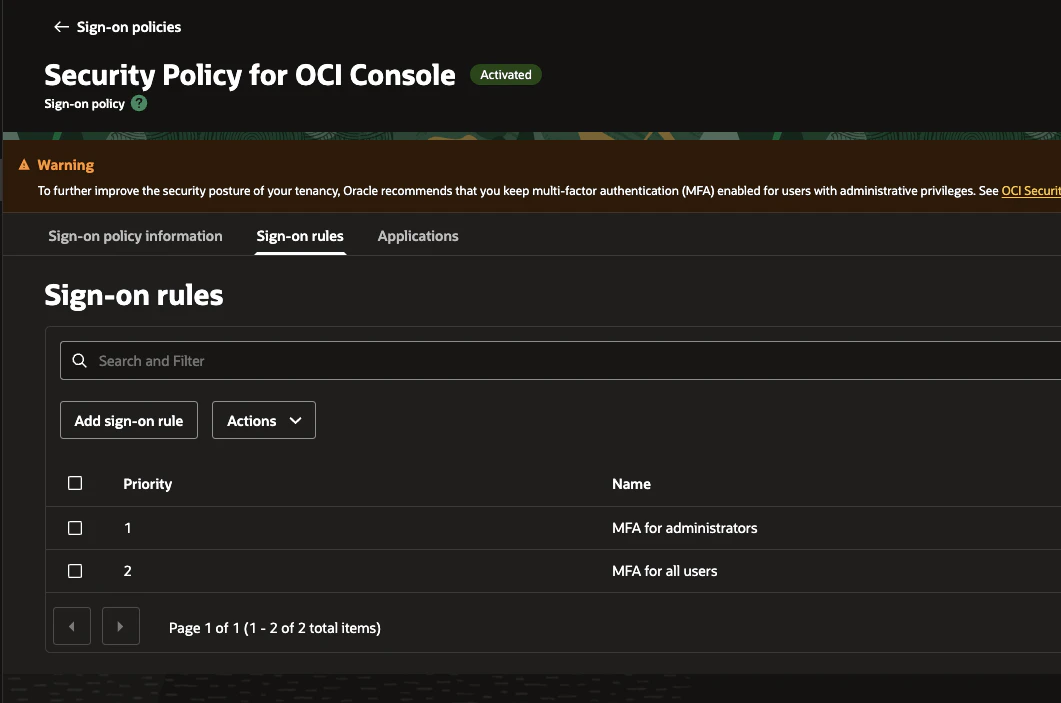The width and height of the screenshot is (1061, 703).
Task: Open the Applications tab
Action: pyautogui.click(x=418, y=236)
